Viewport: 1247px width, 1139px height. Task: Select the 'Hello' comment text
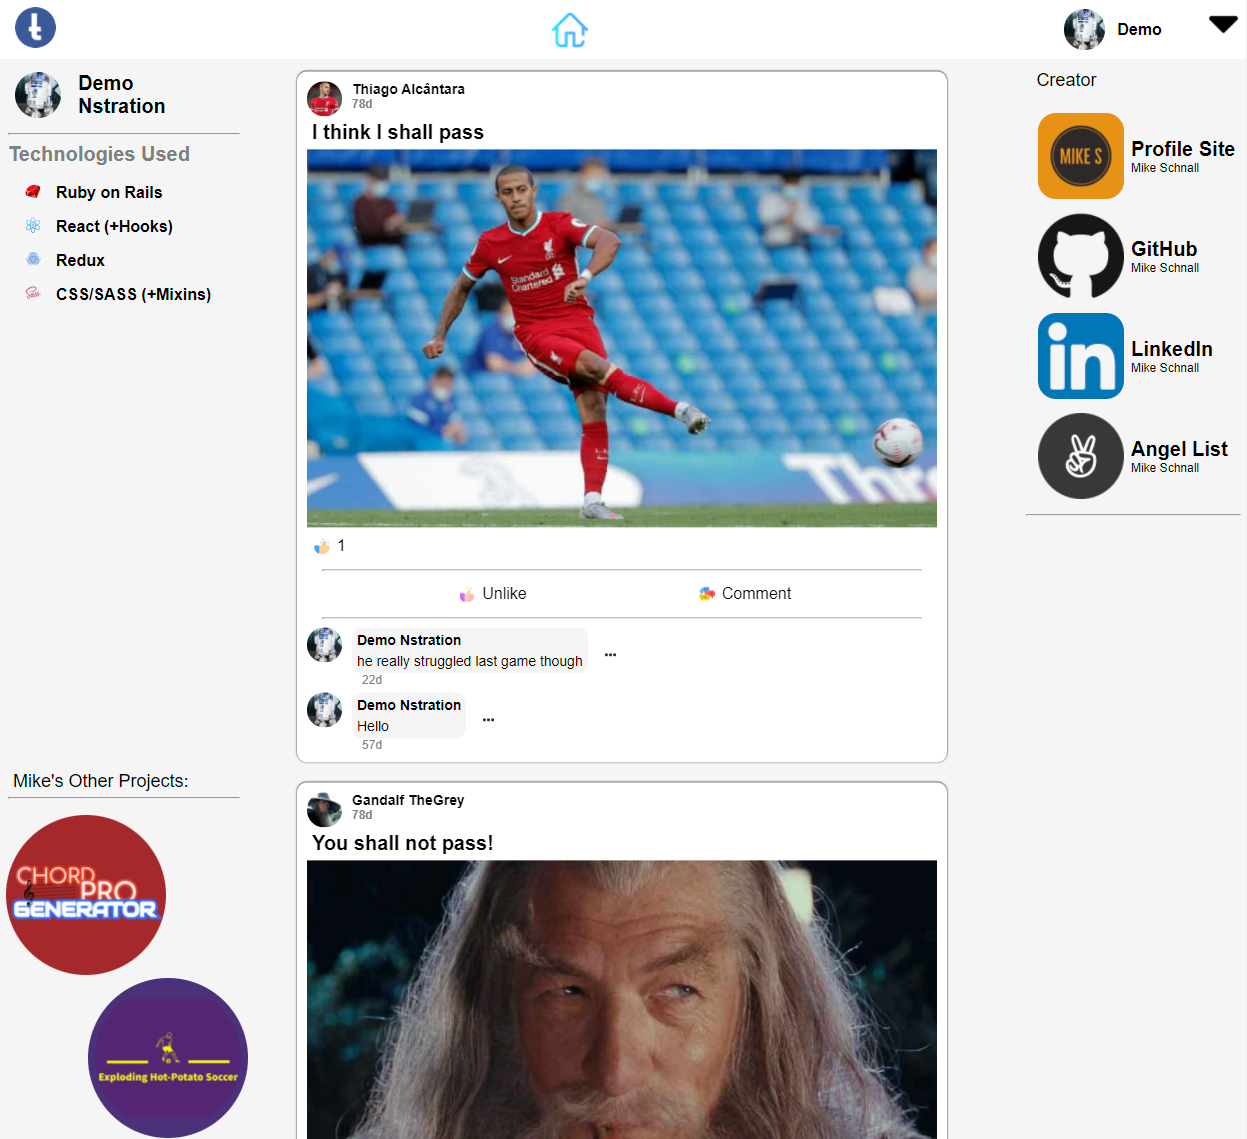point(373,726)
